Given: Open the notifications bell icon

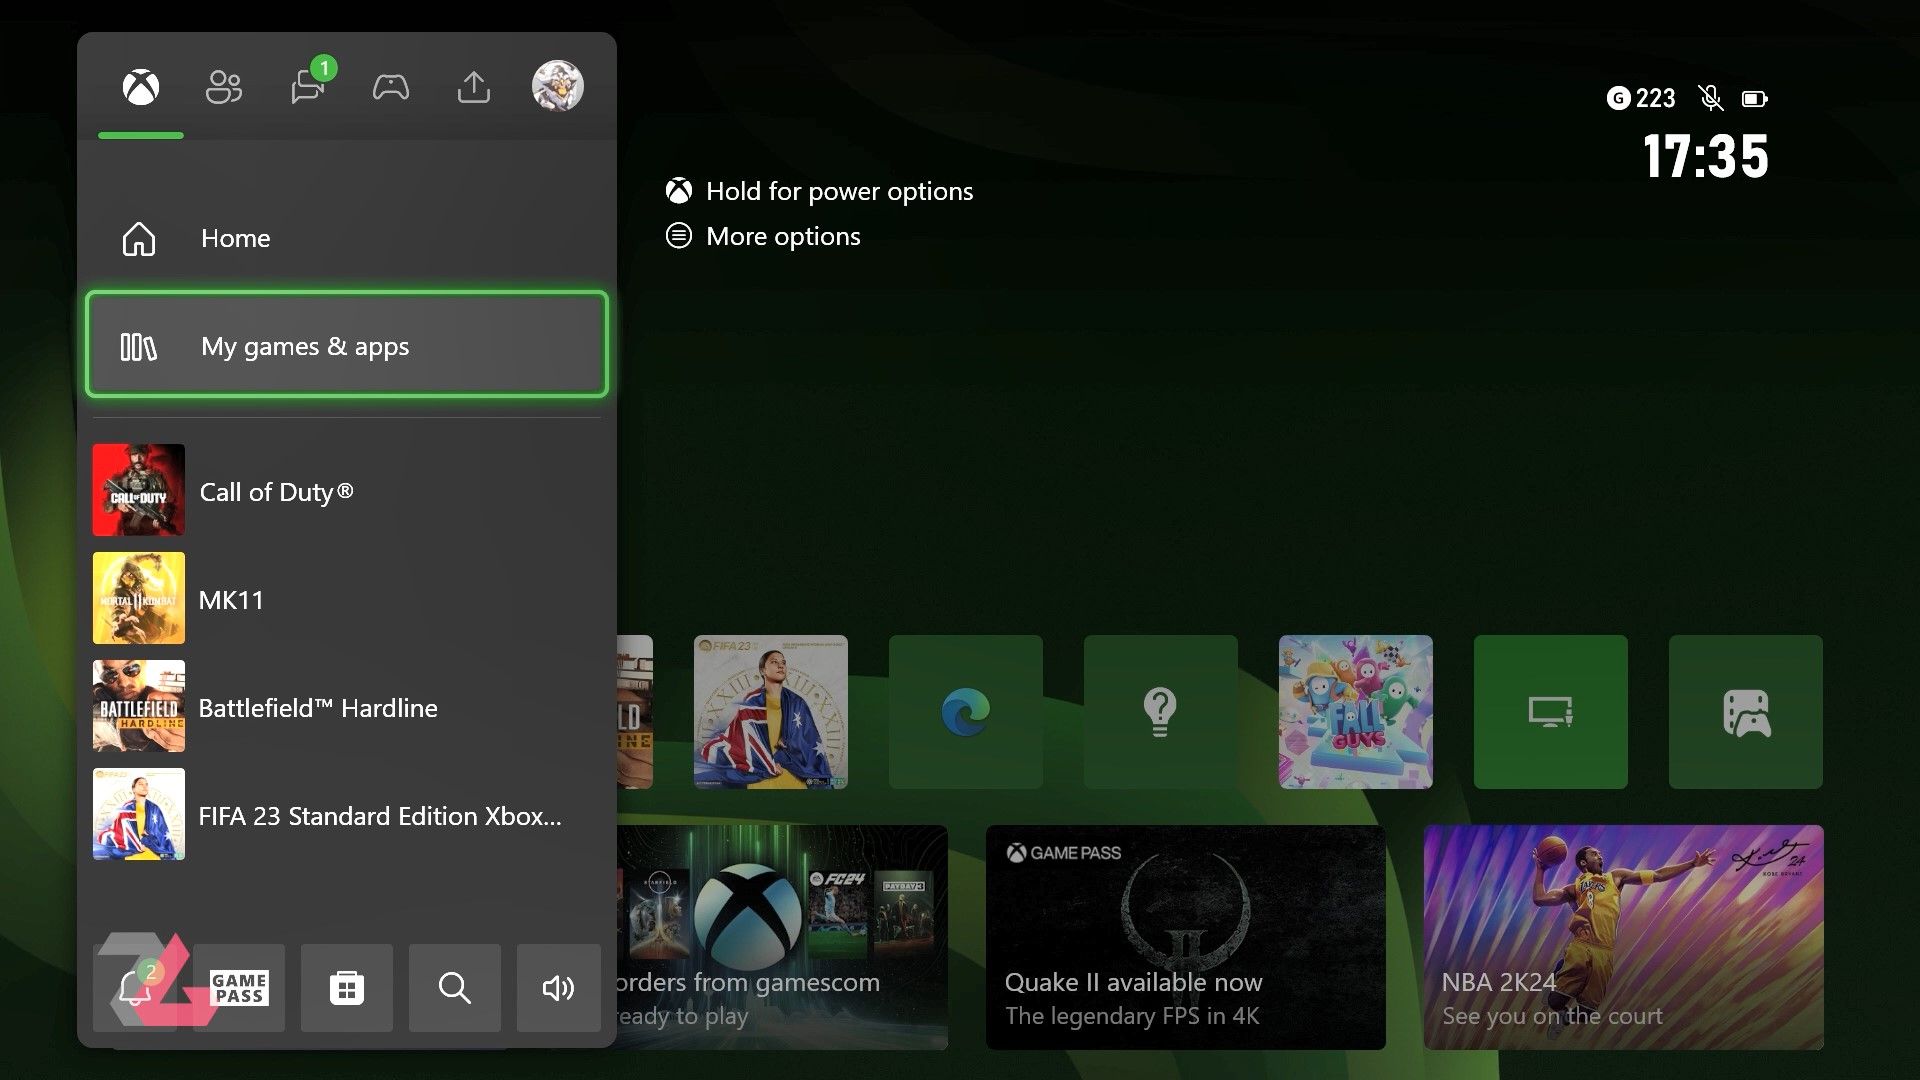Looking at the screenshot, I should pos(134,988).
